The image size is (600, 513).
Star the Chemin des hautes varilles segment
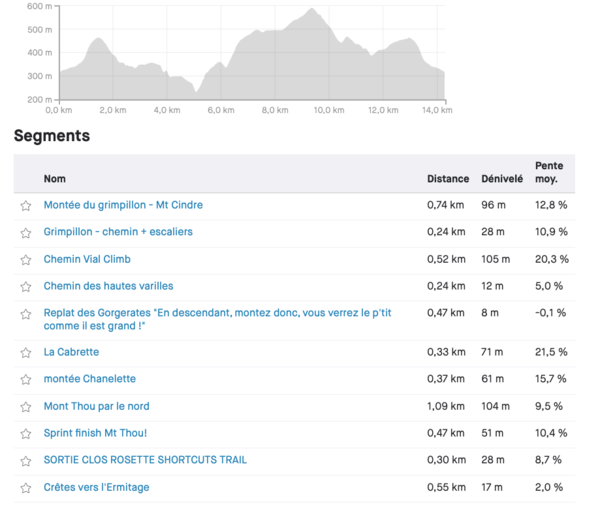click(26, 287)
